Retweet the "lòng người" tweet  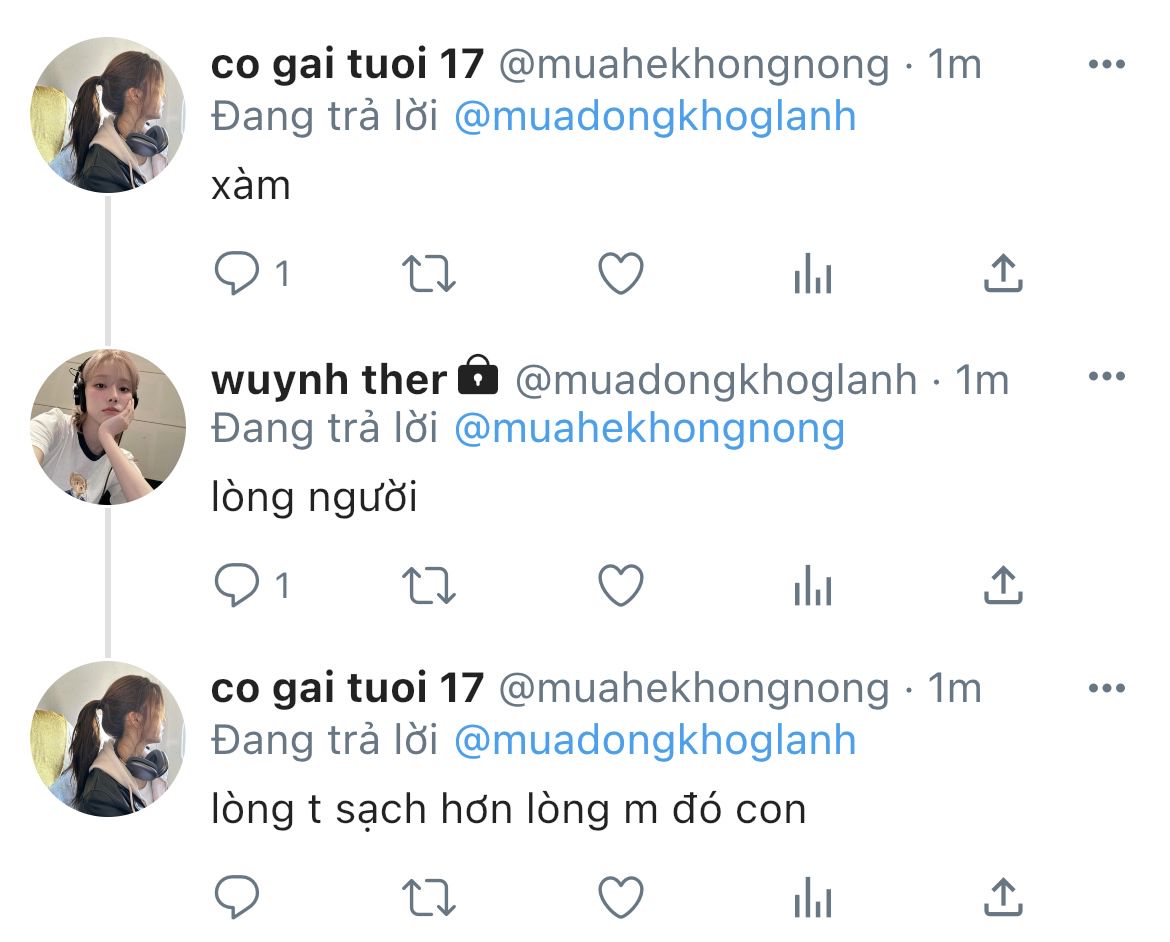(x=428, y=584)
